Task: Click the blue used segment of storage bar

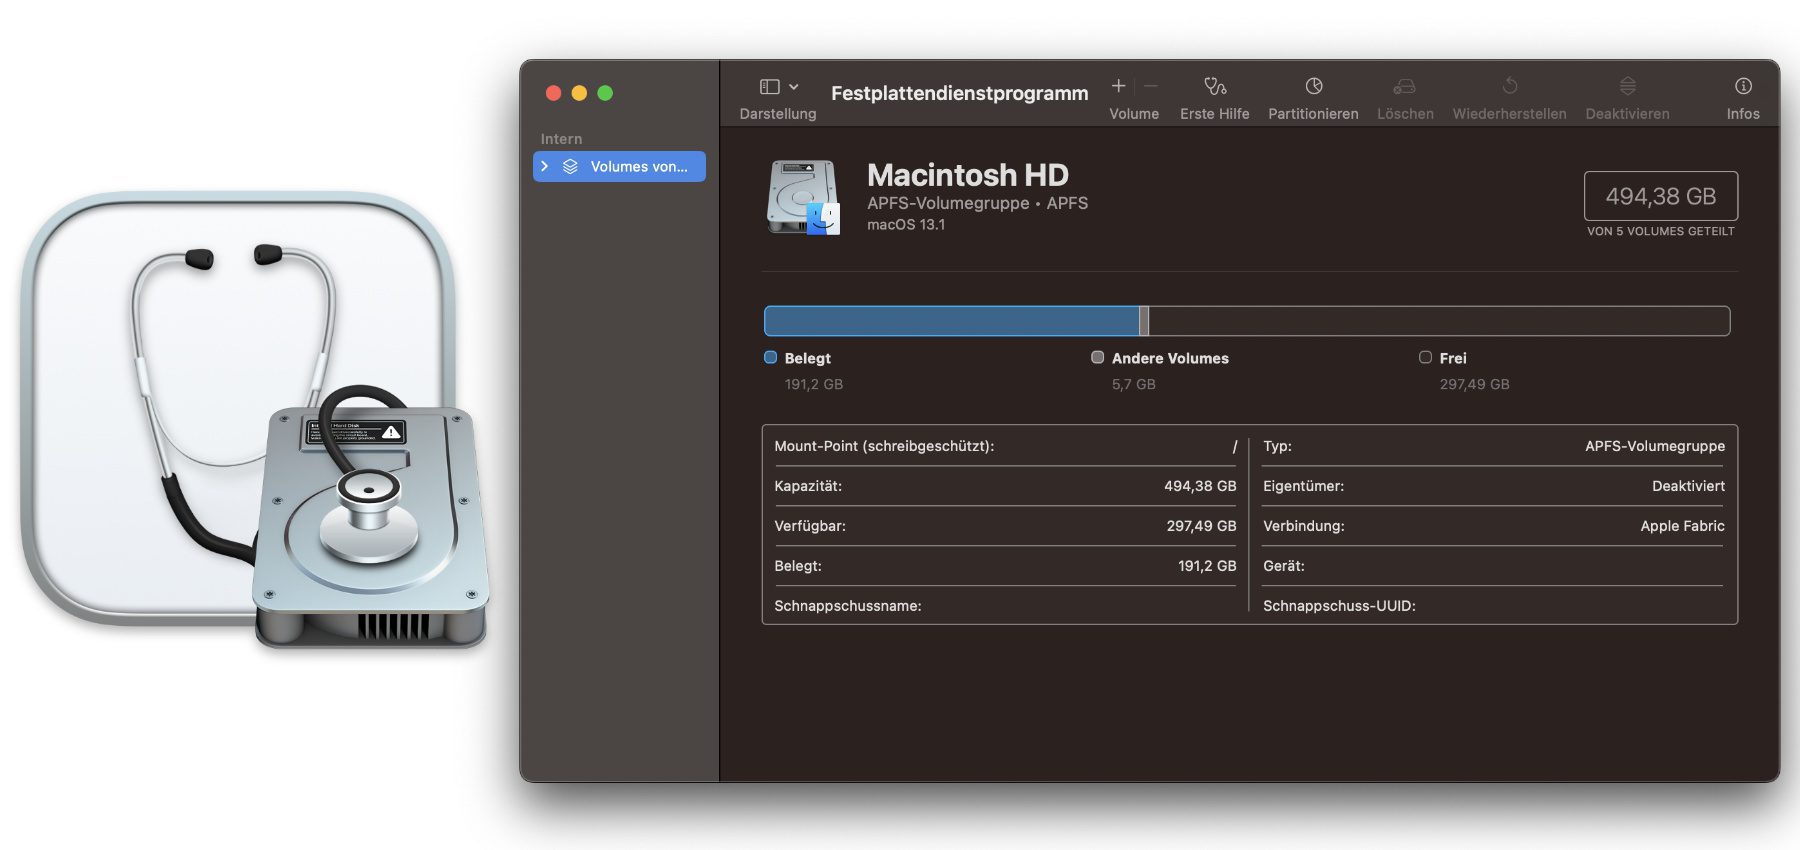Action: click(950, 321)
